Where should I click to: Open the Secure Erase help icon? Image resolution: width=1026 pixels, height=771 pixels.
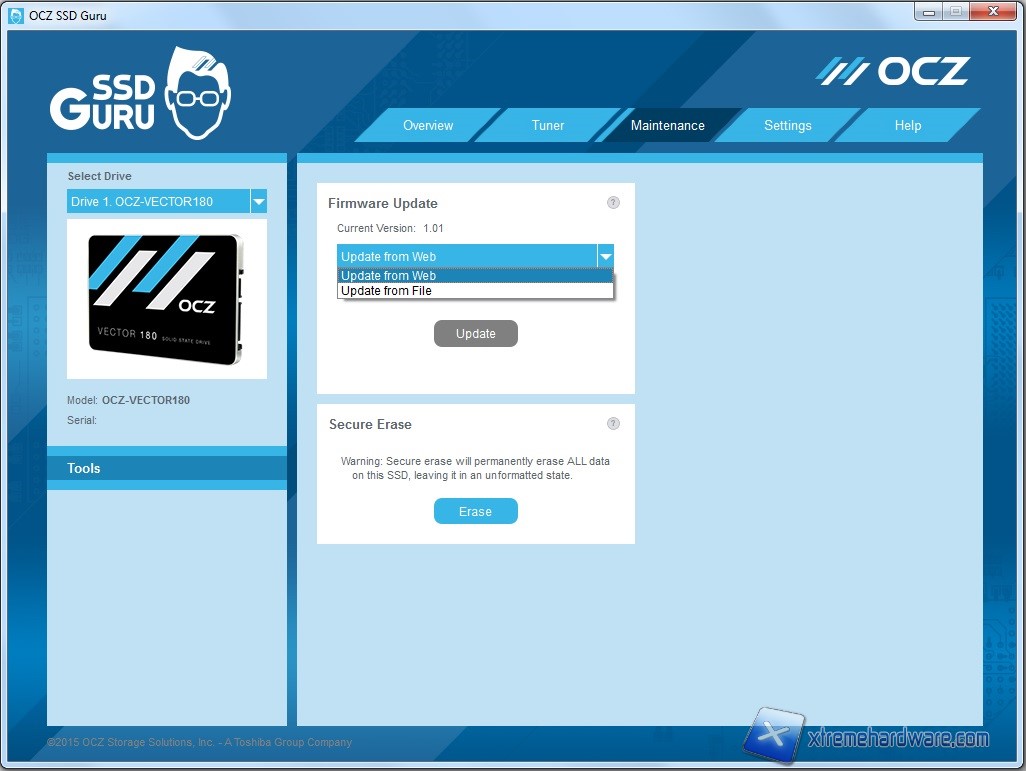(613, 424)
